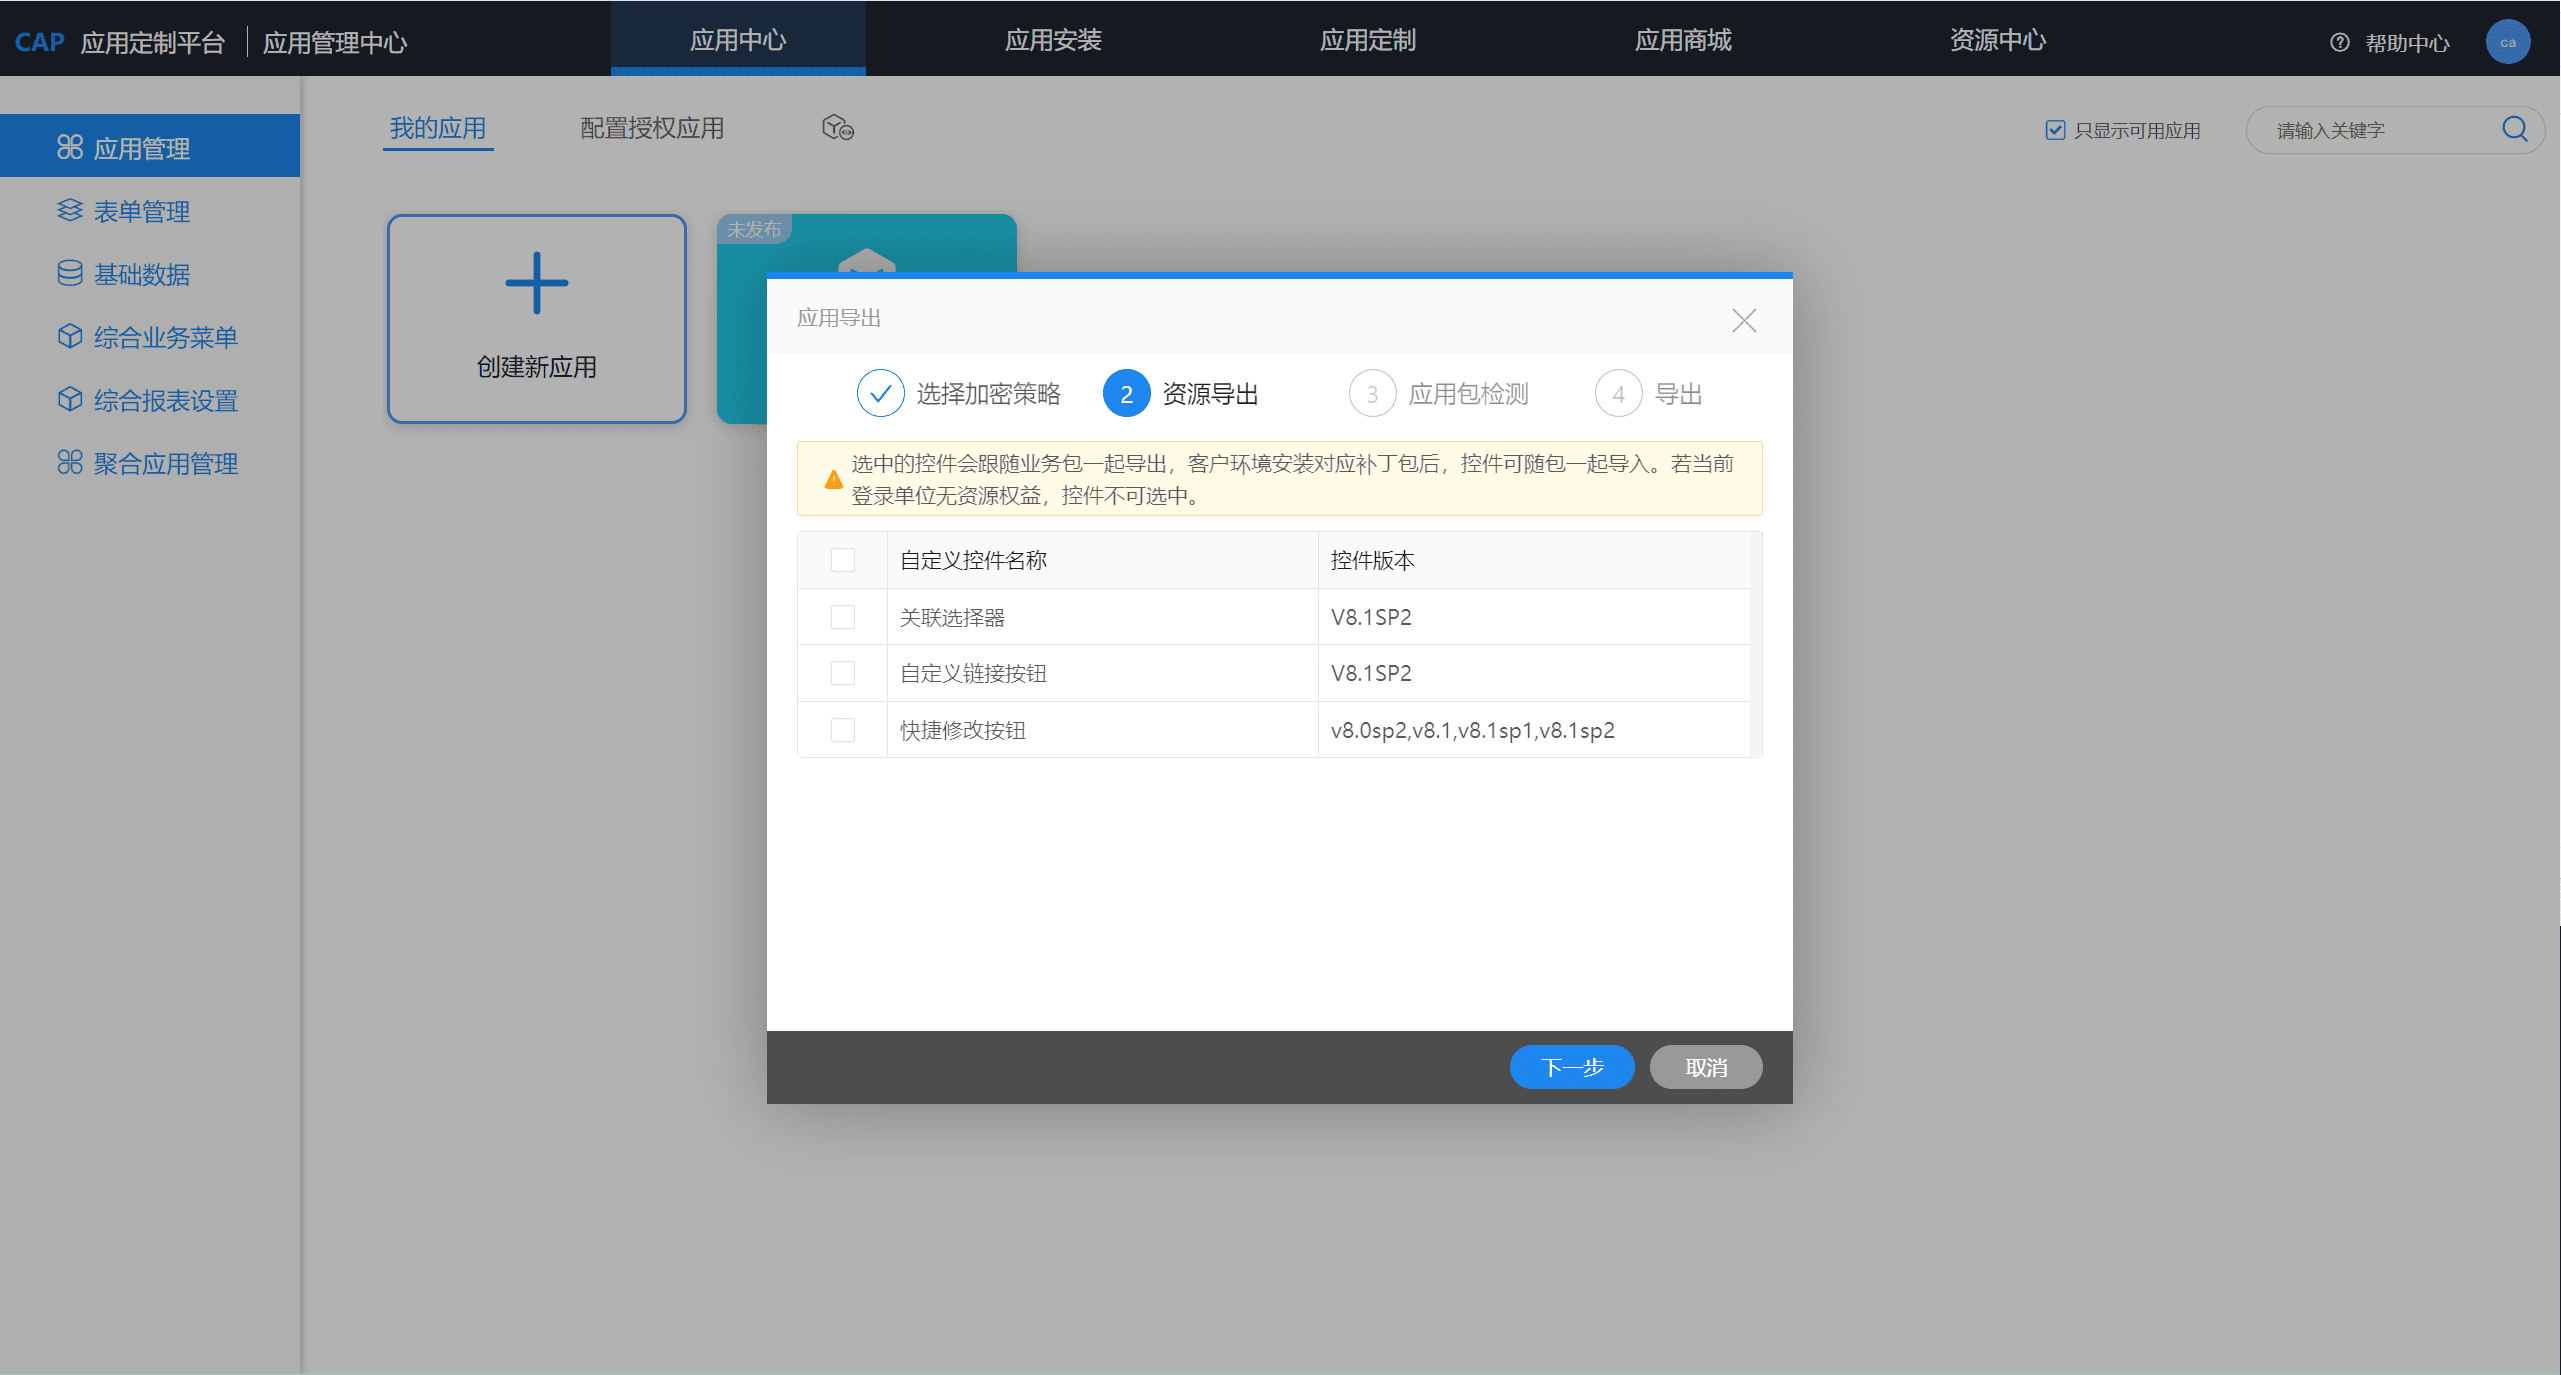Click the 快捷修改按钮 name cell
The height and width of the screenshot is (1375, 2561).
pyautogui.click(x=1102, y=730)
